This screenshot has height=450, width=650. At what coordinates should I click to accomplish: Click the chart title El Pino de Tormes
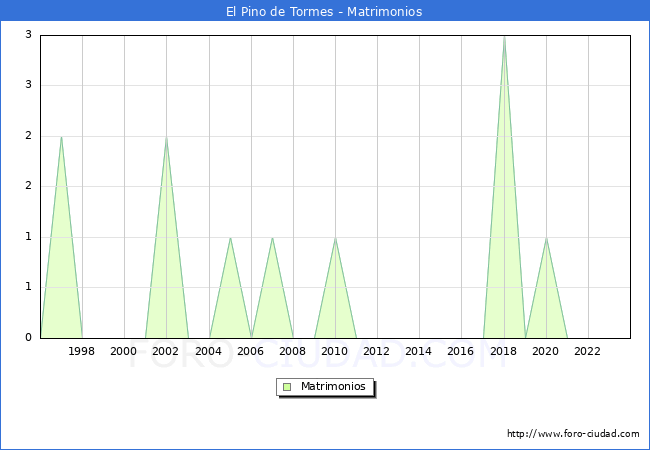pos(324,12)
